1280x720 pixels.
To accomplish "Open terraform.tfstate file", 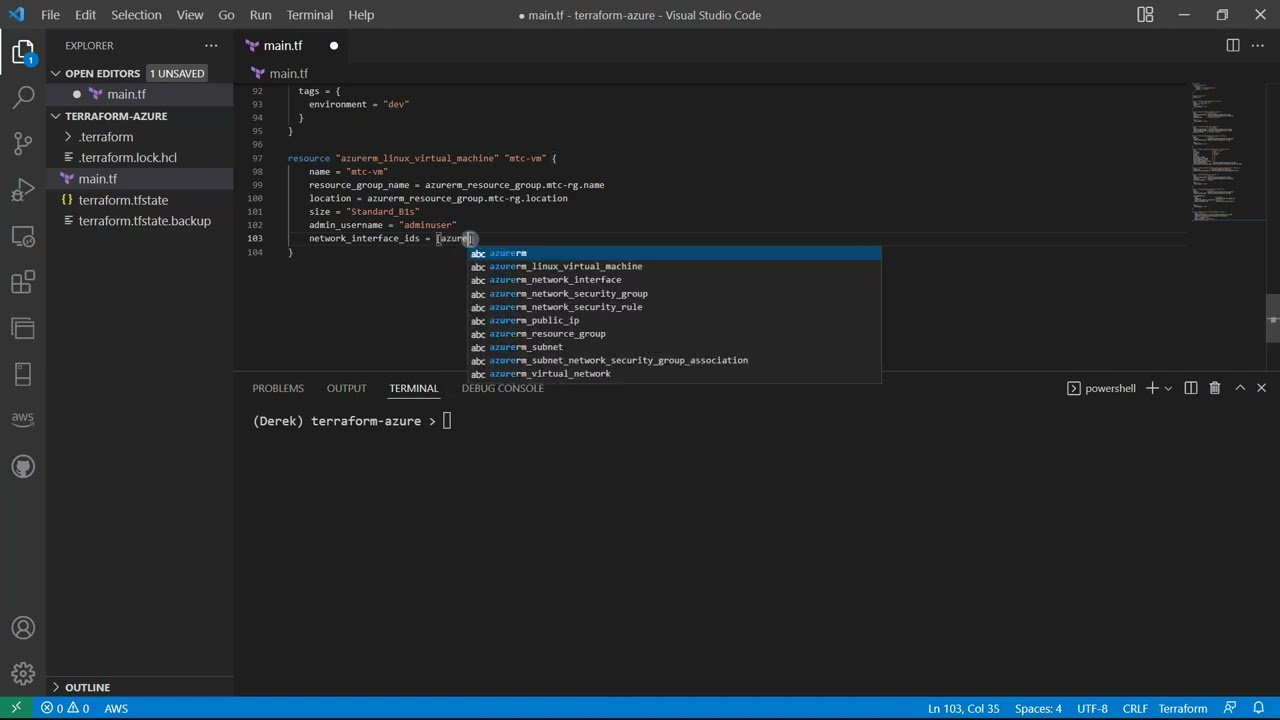I will click(x=123, y=200).
